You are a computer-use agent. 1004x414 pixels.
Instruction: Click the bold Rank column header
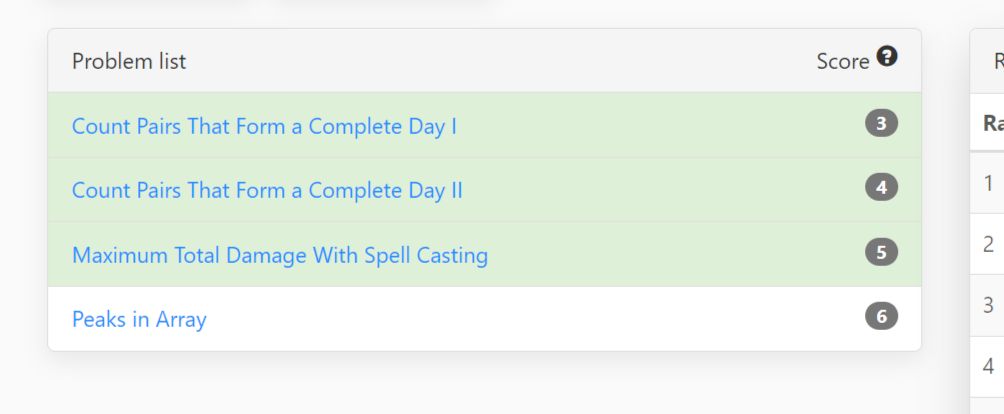(x=993, y=123)
